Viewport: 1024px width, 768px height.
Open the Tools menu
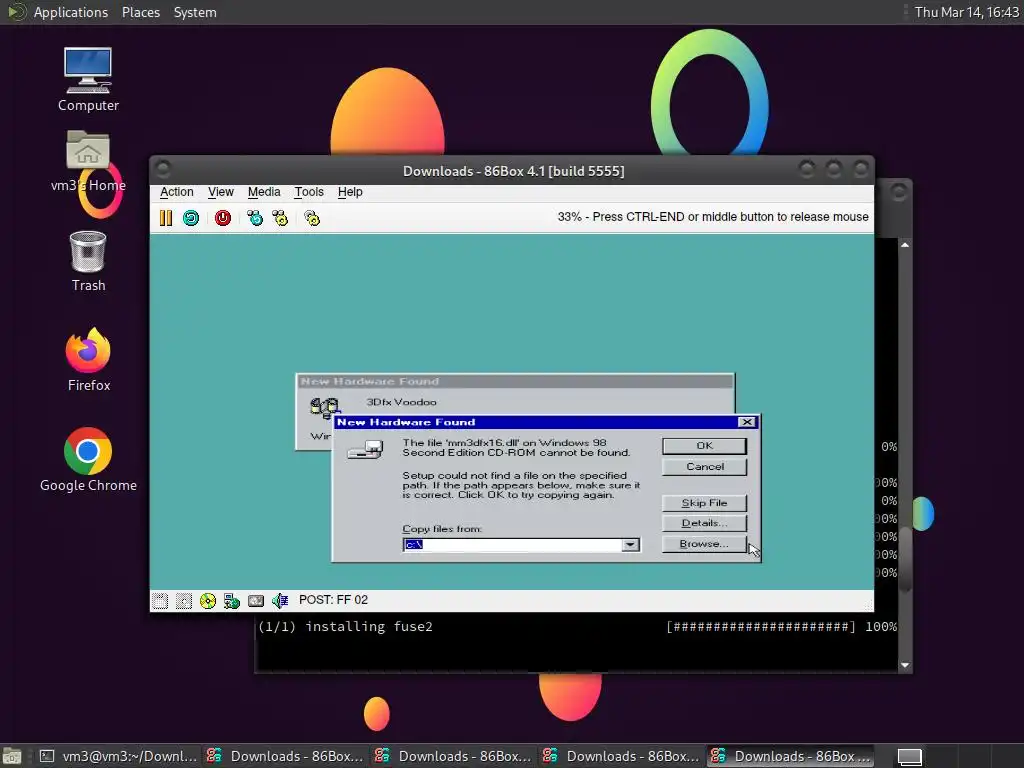(x=309, y=192)
